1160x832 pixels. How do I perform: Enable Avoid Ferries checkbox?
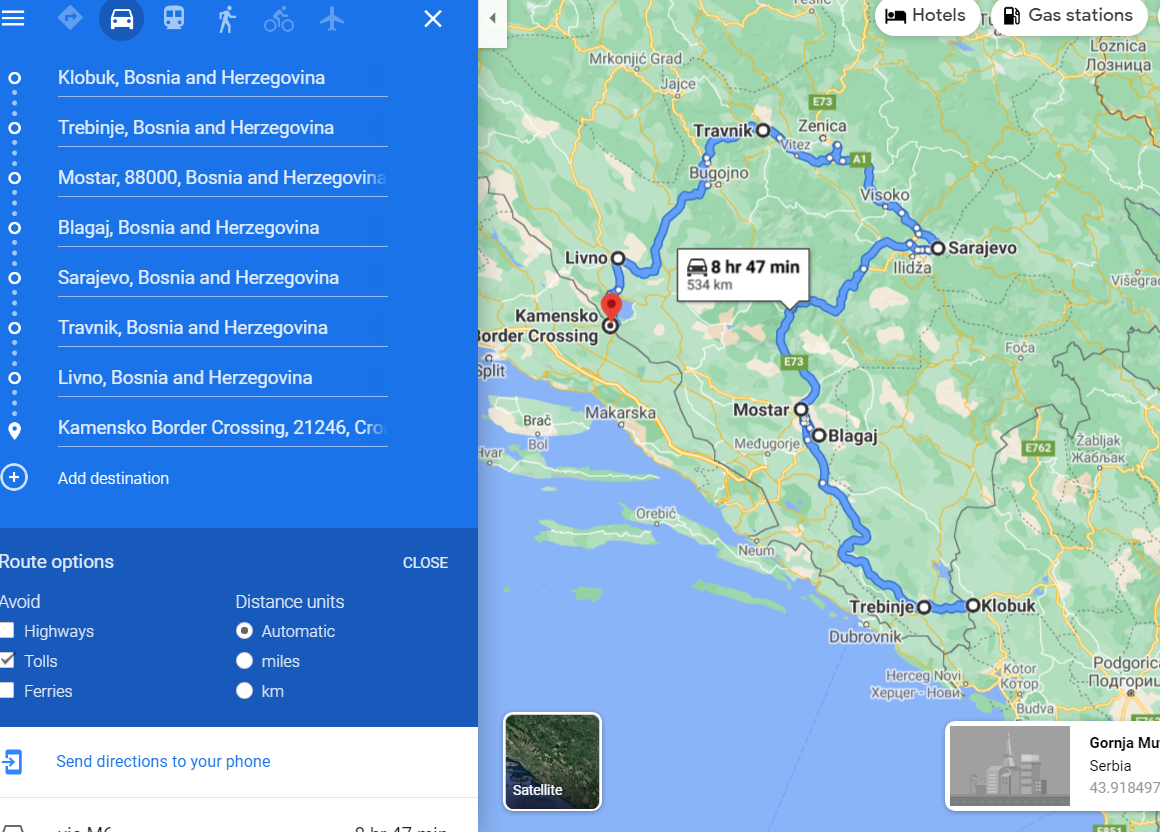coord(7,691)
